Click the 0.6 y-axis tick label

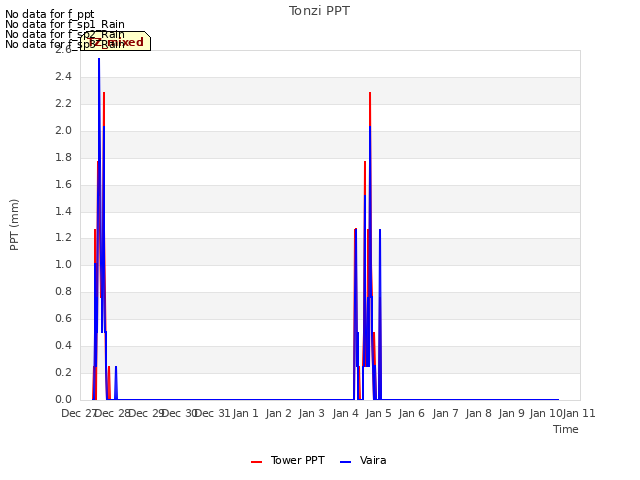tap(63, 318)
